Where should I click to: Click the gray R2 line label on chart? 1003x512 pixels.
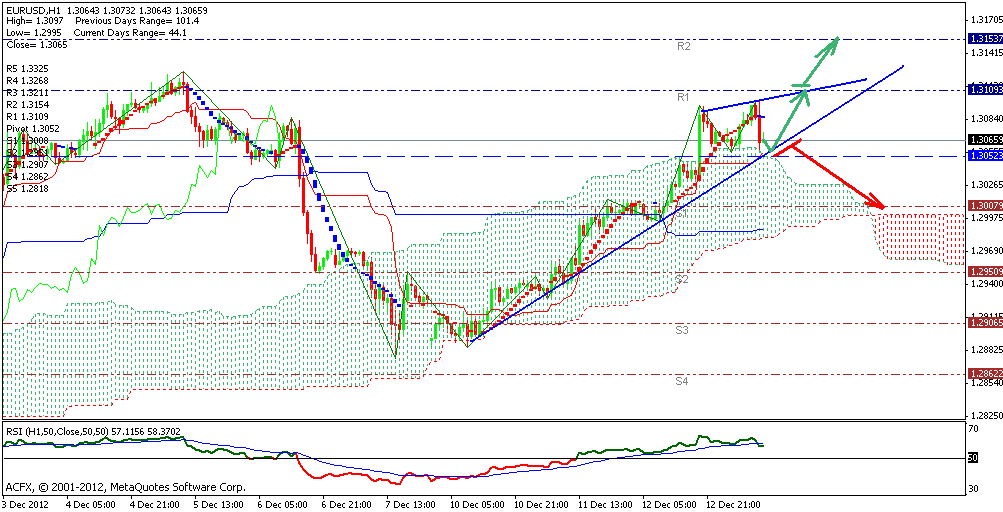click(684, 47)
